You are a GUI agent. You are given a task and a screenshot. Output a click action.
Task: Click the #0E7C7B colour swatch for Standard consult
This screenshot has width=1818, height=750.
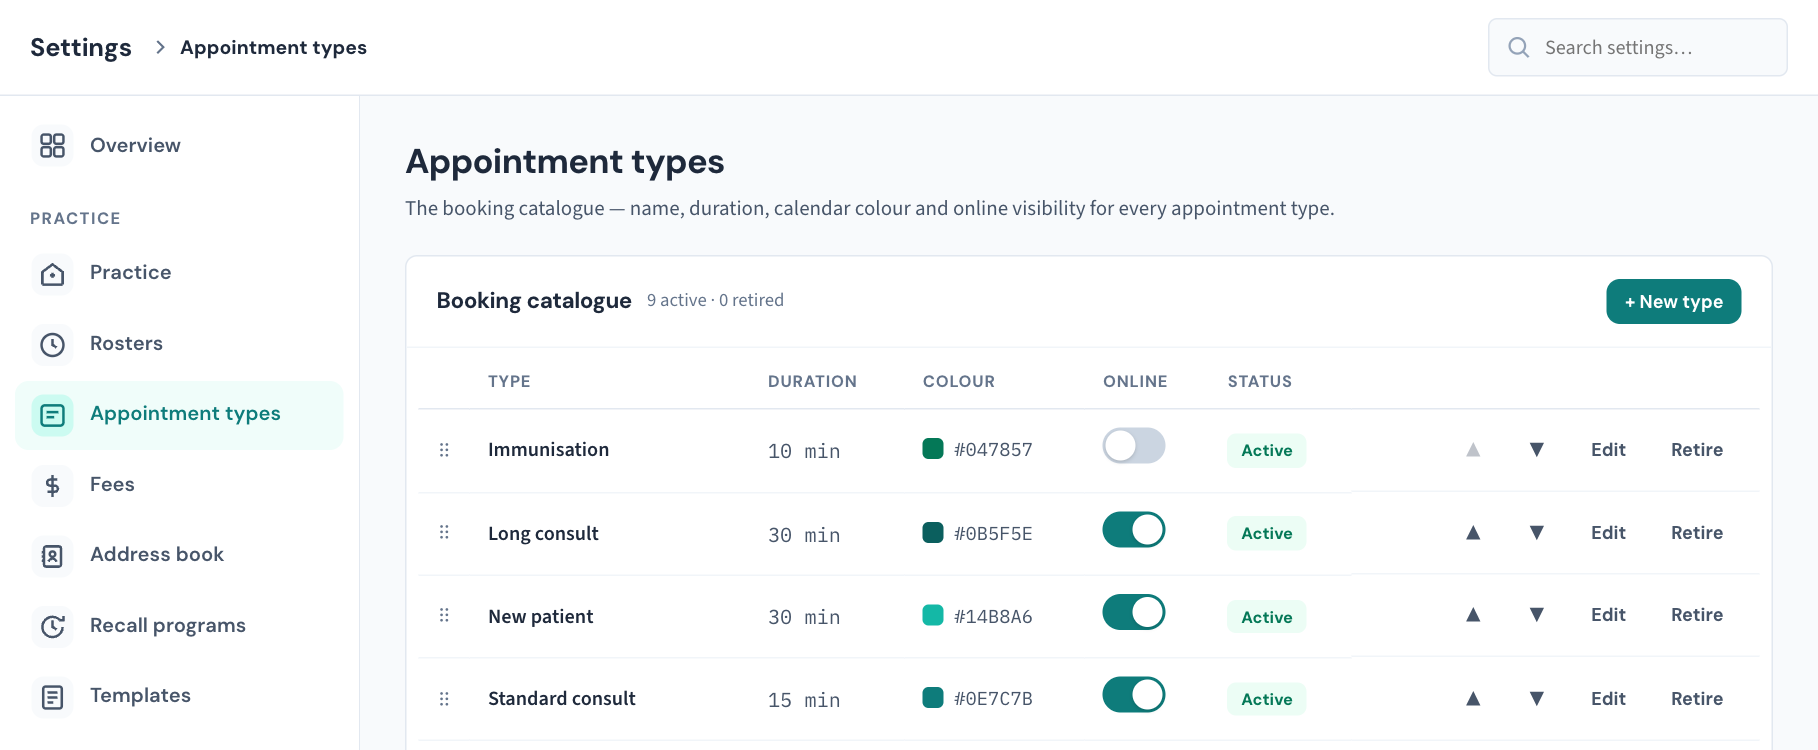933,697
